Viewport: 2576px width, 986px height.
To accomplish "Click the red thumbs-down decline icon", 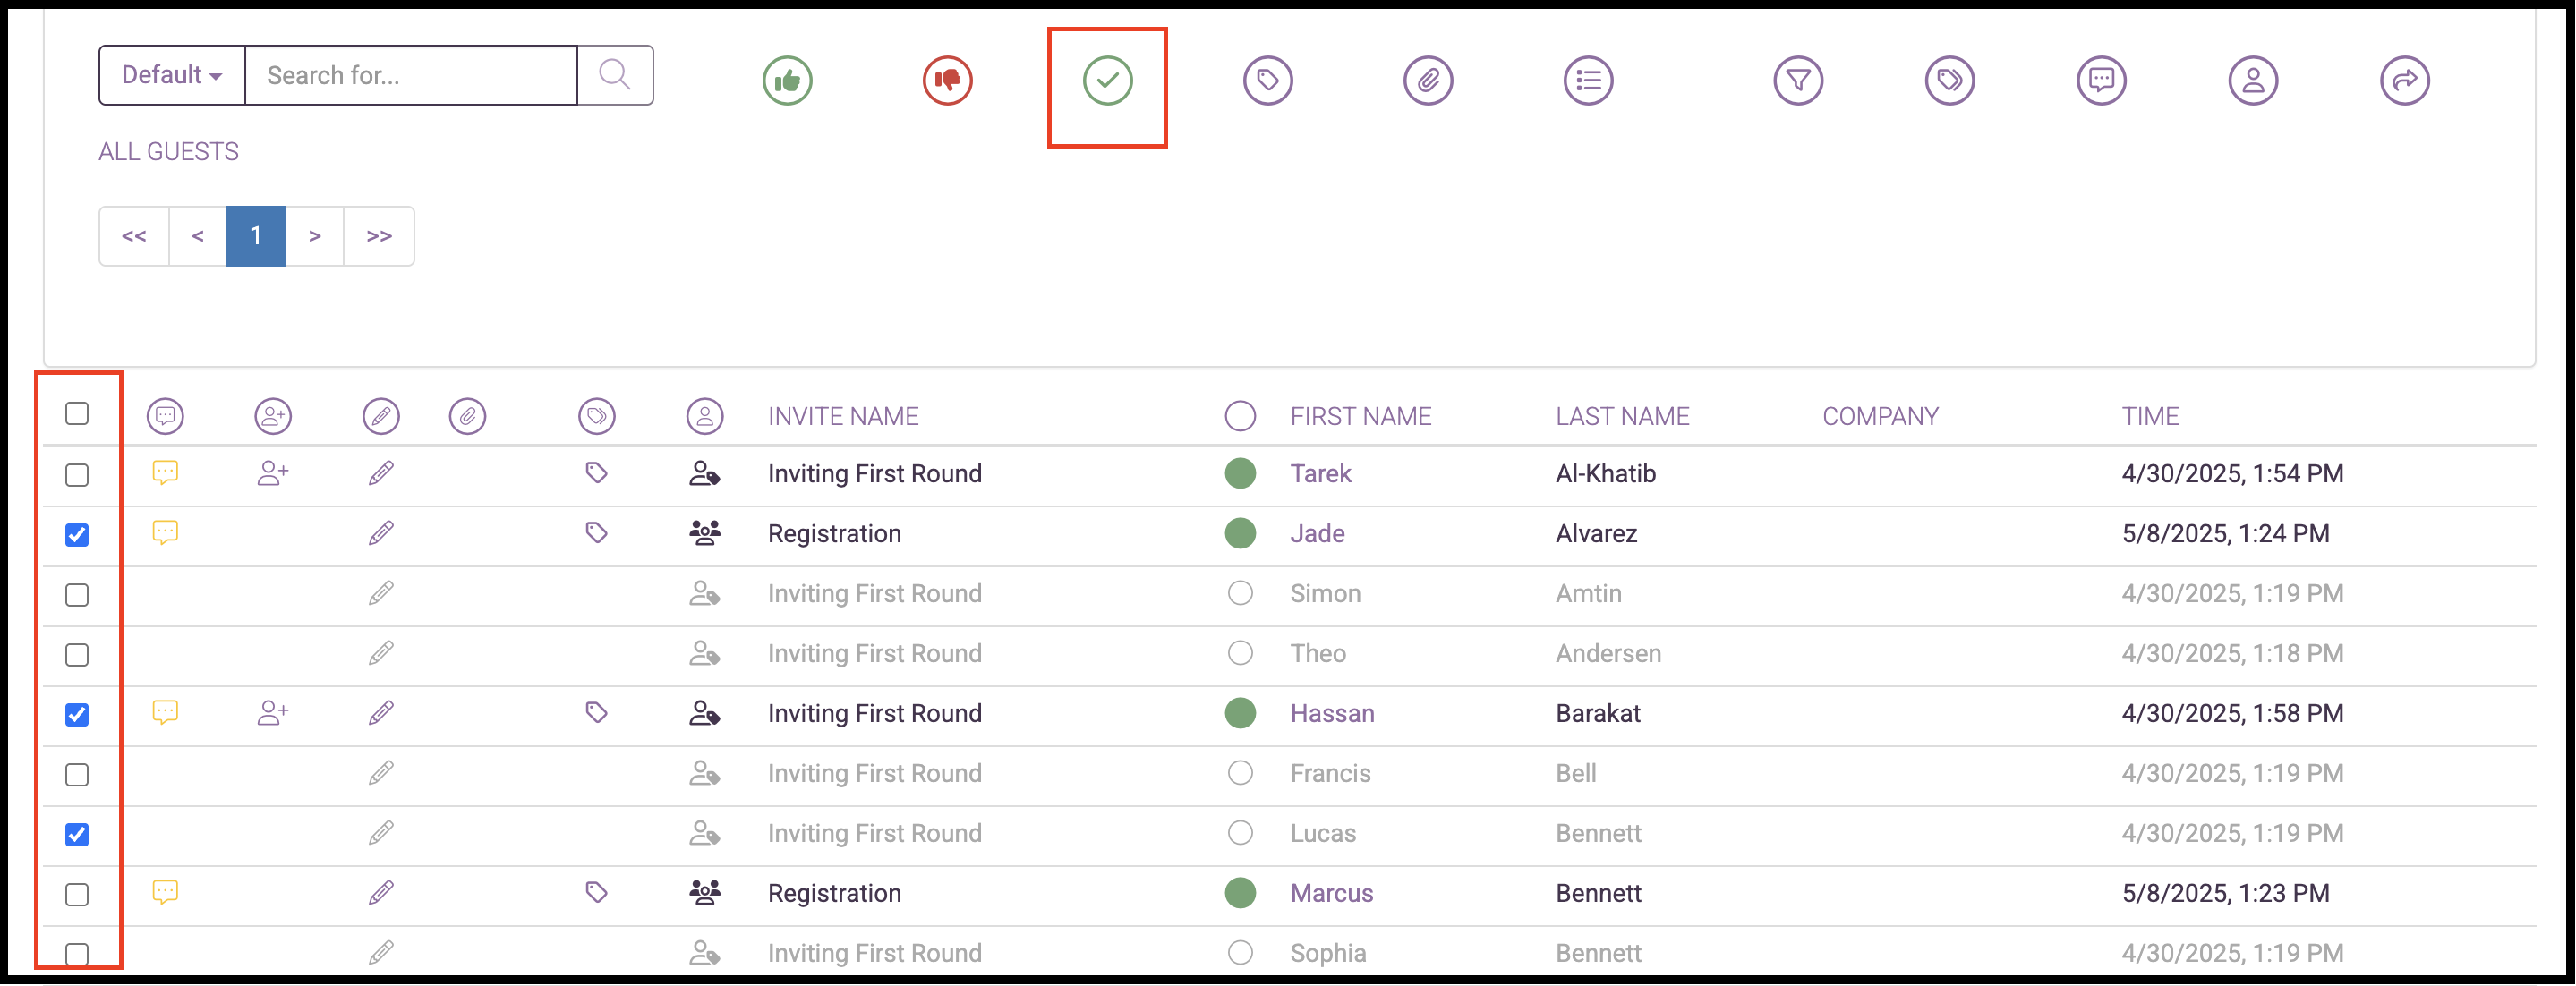I will 947,80.
